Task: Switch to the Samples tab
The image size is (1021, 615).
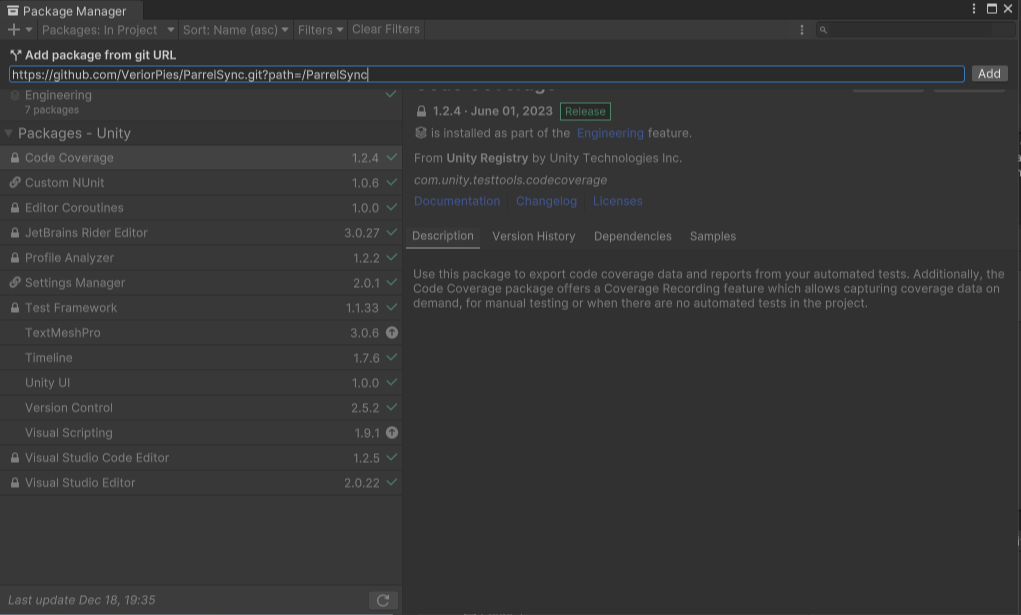Action: pyautogui.click(x=713, y=236)
